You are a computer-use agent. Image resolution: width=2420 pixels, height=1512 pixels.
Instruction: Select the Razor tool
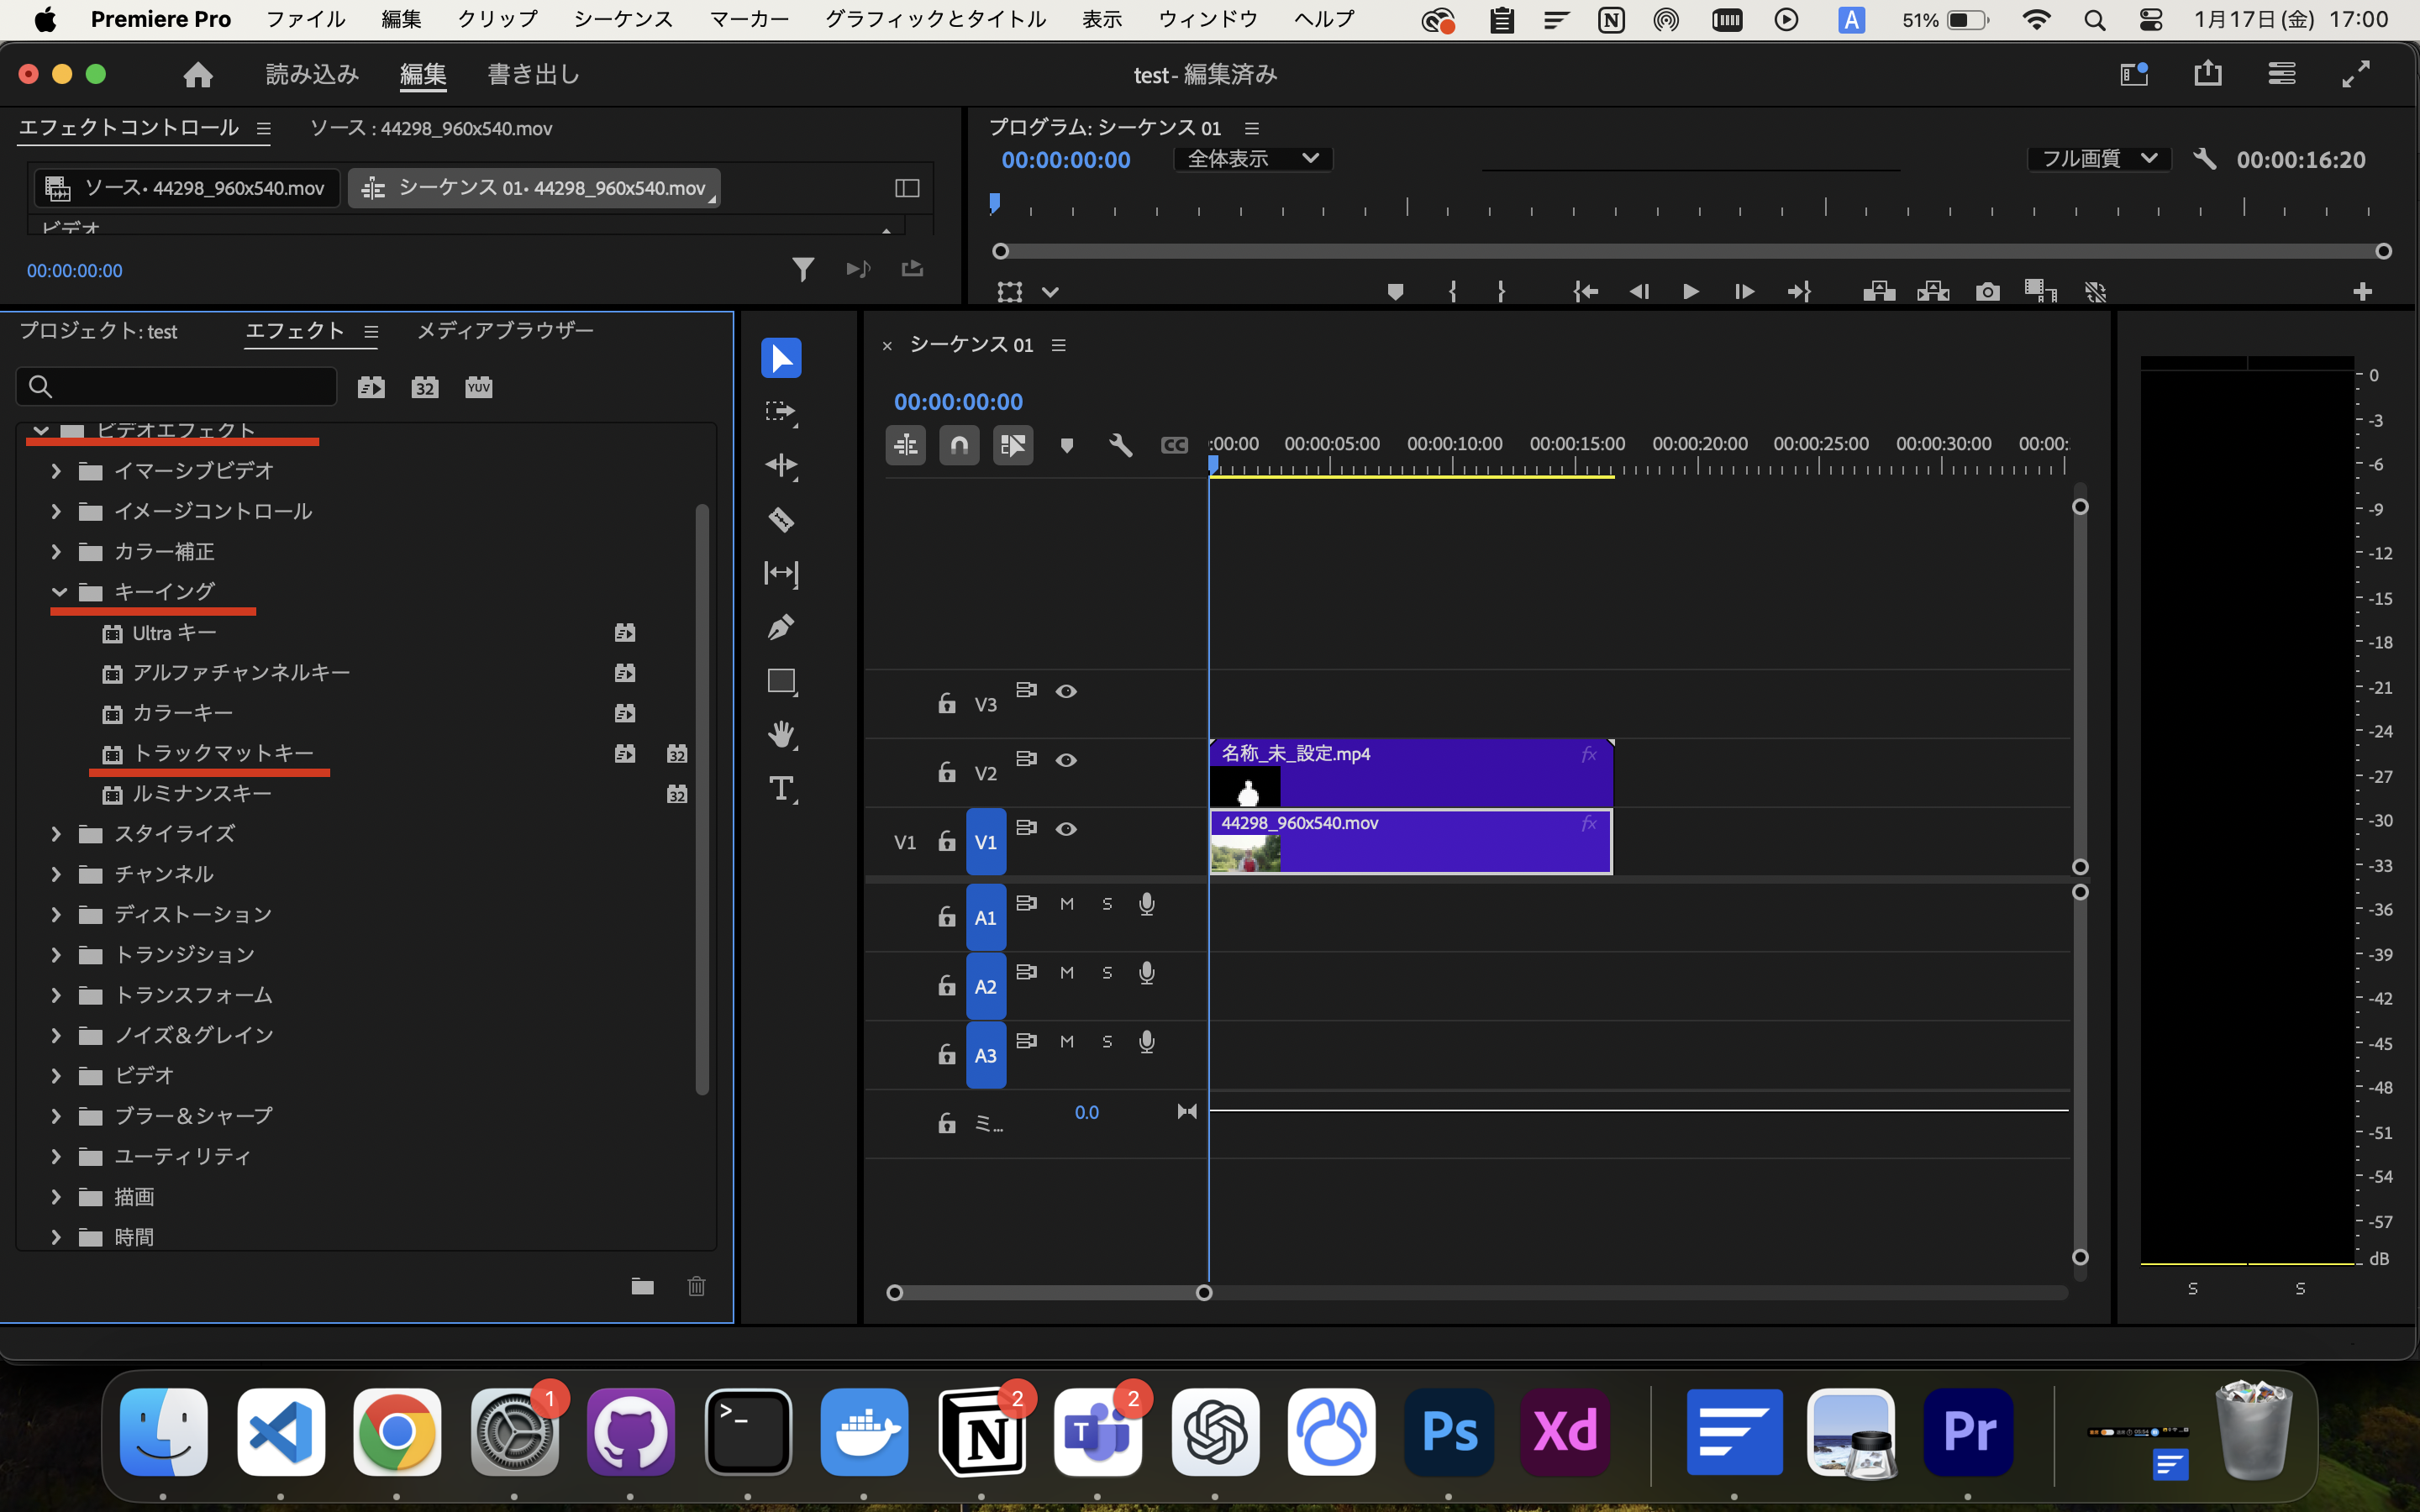[781, 519]
